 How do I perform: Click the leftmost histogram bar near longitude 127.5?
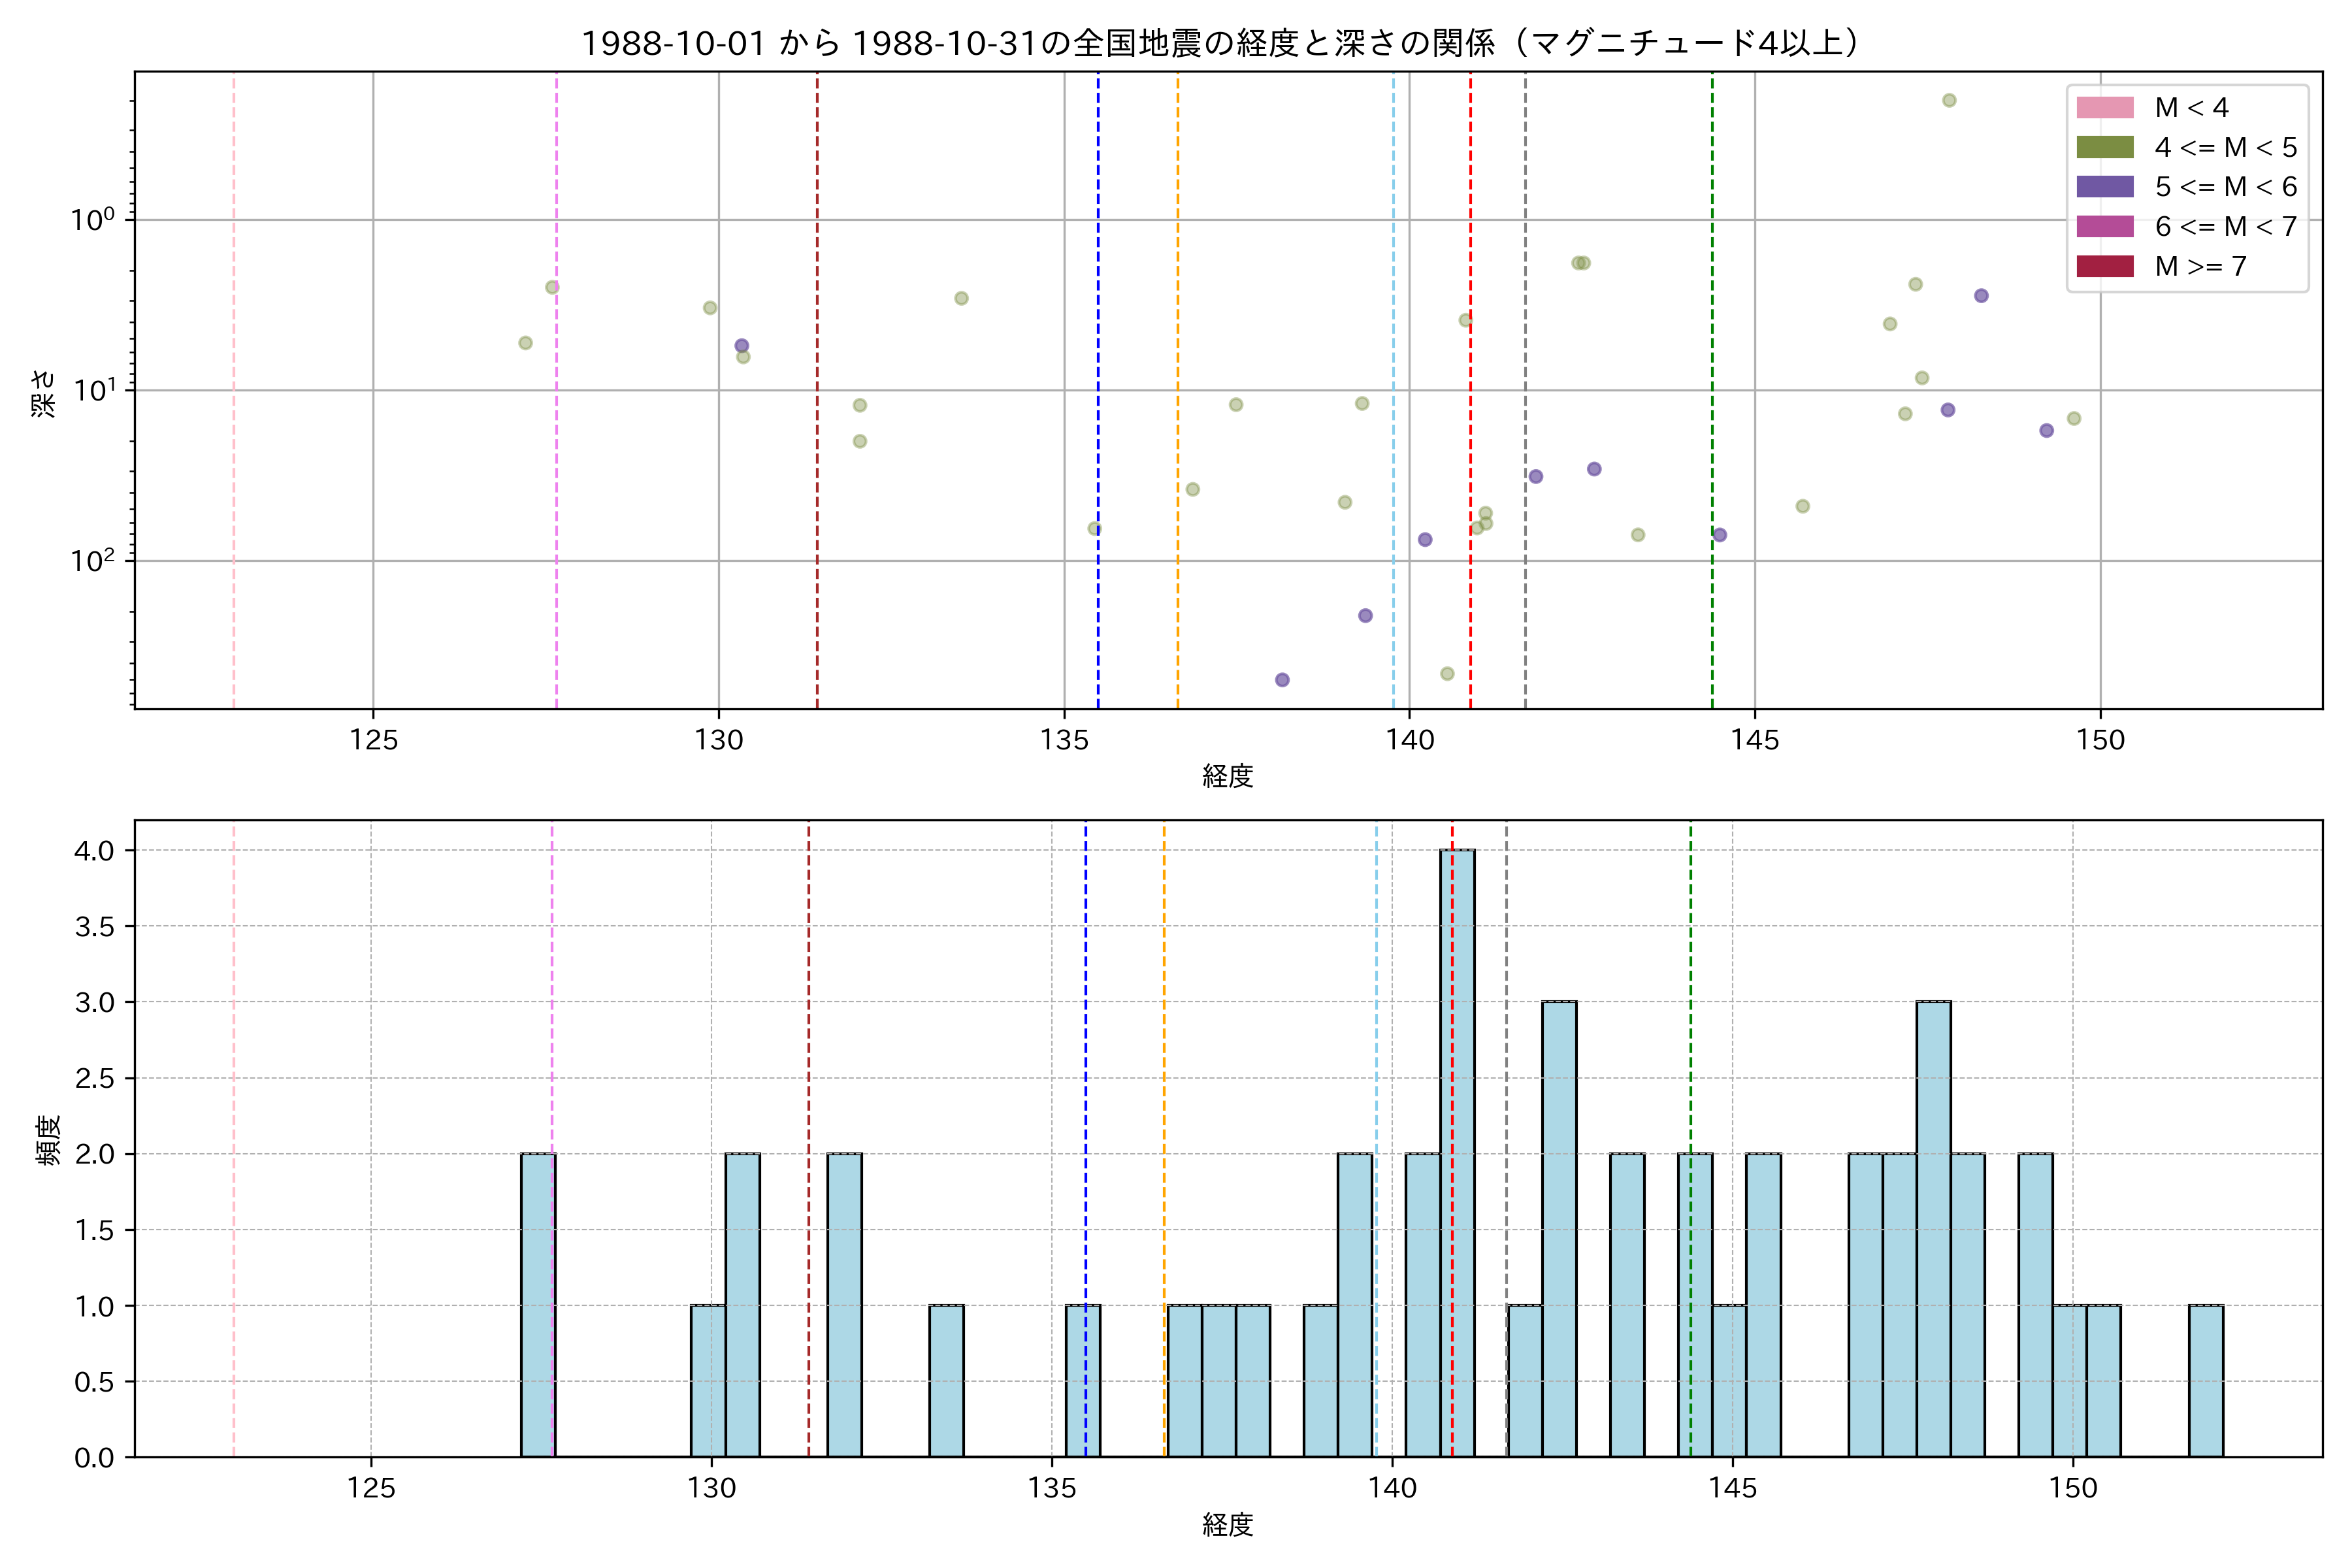[538, 1305]
